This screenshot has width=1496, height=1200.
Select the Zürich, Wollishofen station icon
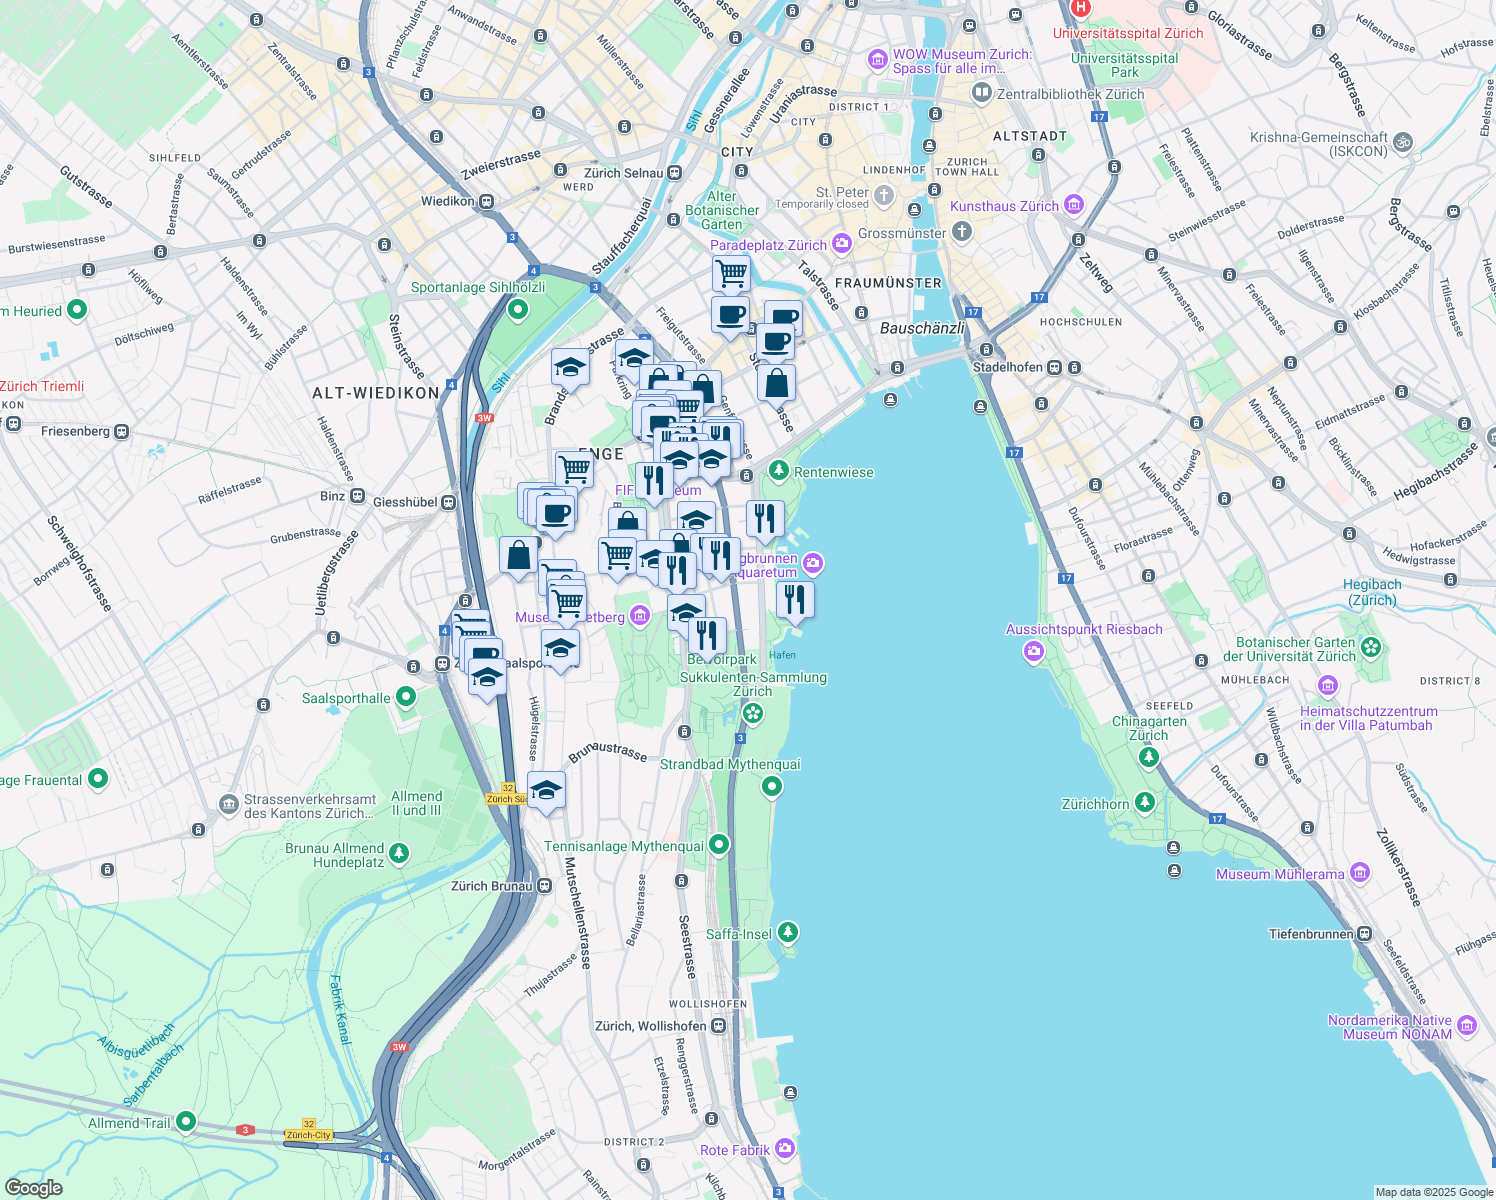pyautogui.click(x=718, y=1025)
